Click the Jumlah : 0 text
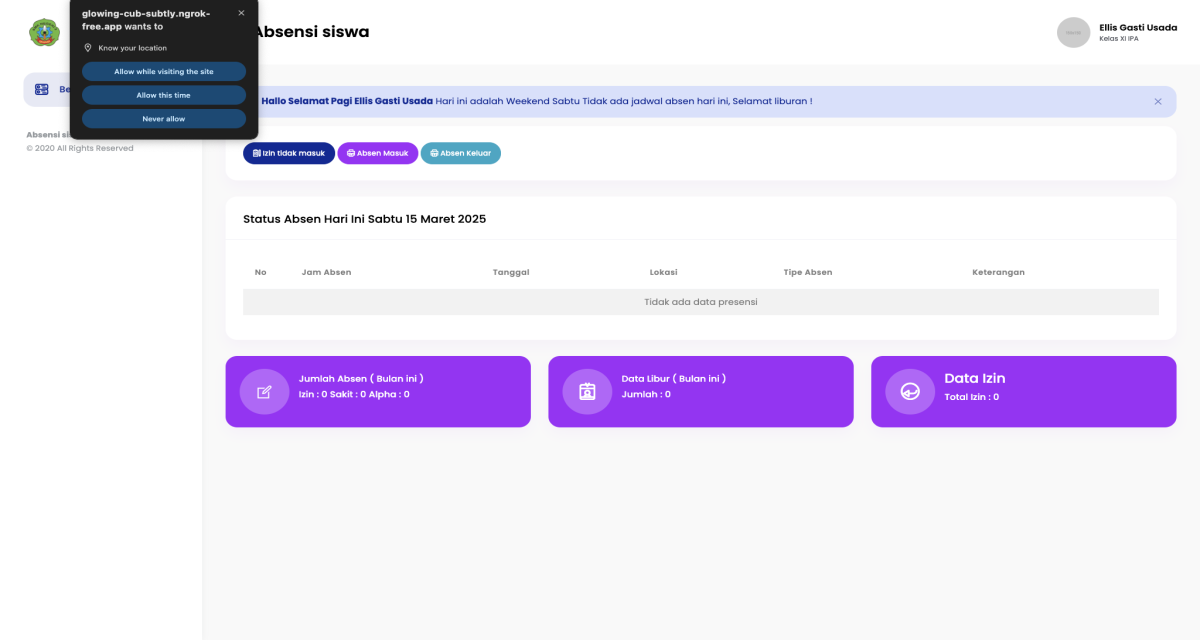1200x640 pixels. point(646,394)
